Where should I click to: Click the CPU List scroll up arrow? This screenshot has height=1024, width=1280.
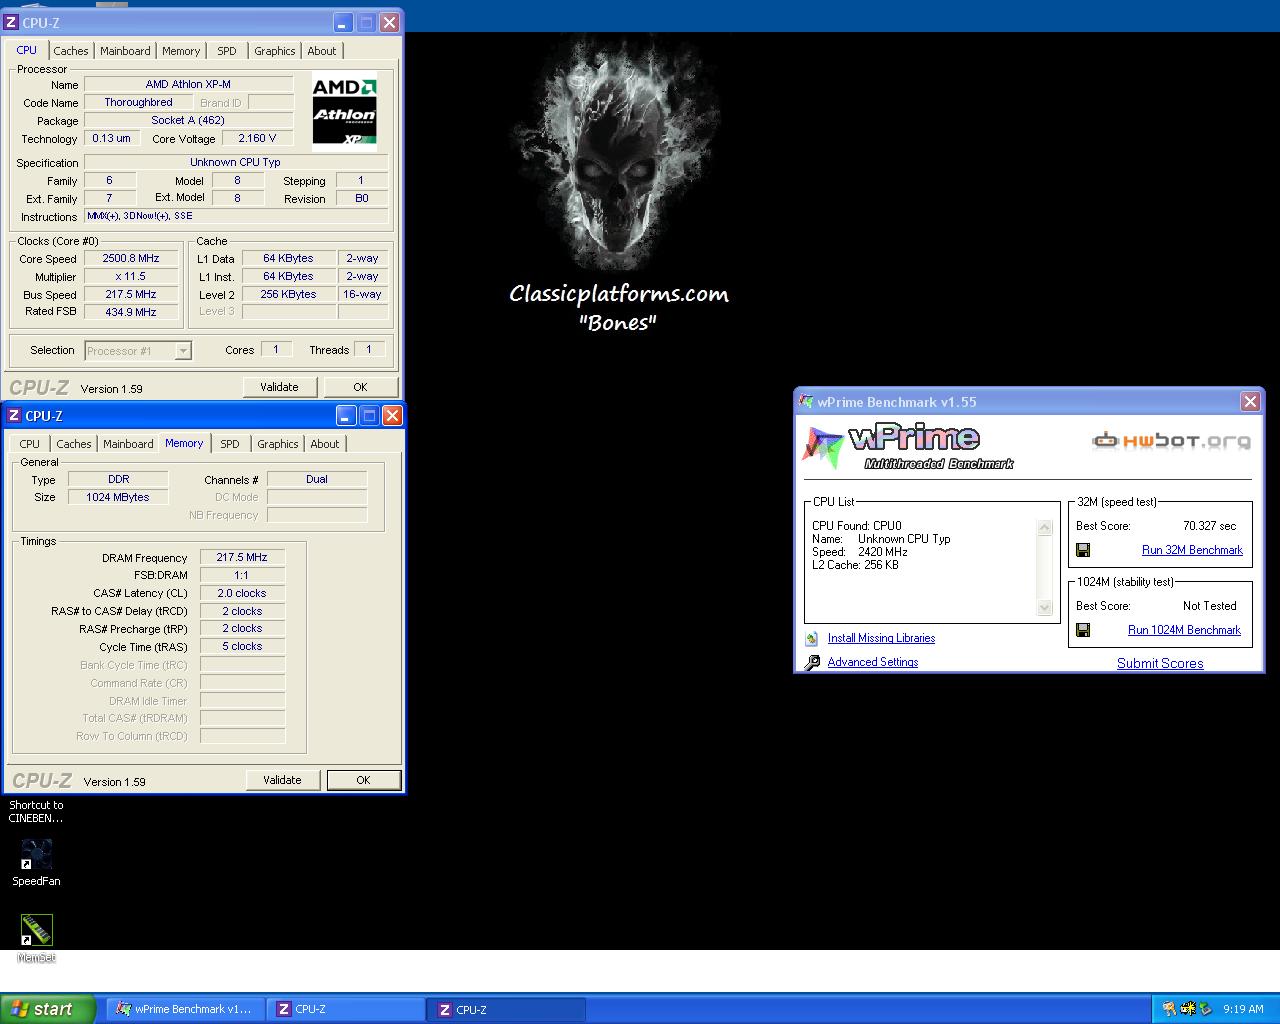point(1045,527)
